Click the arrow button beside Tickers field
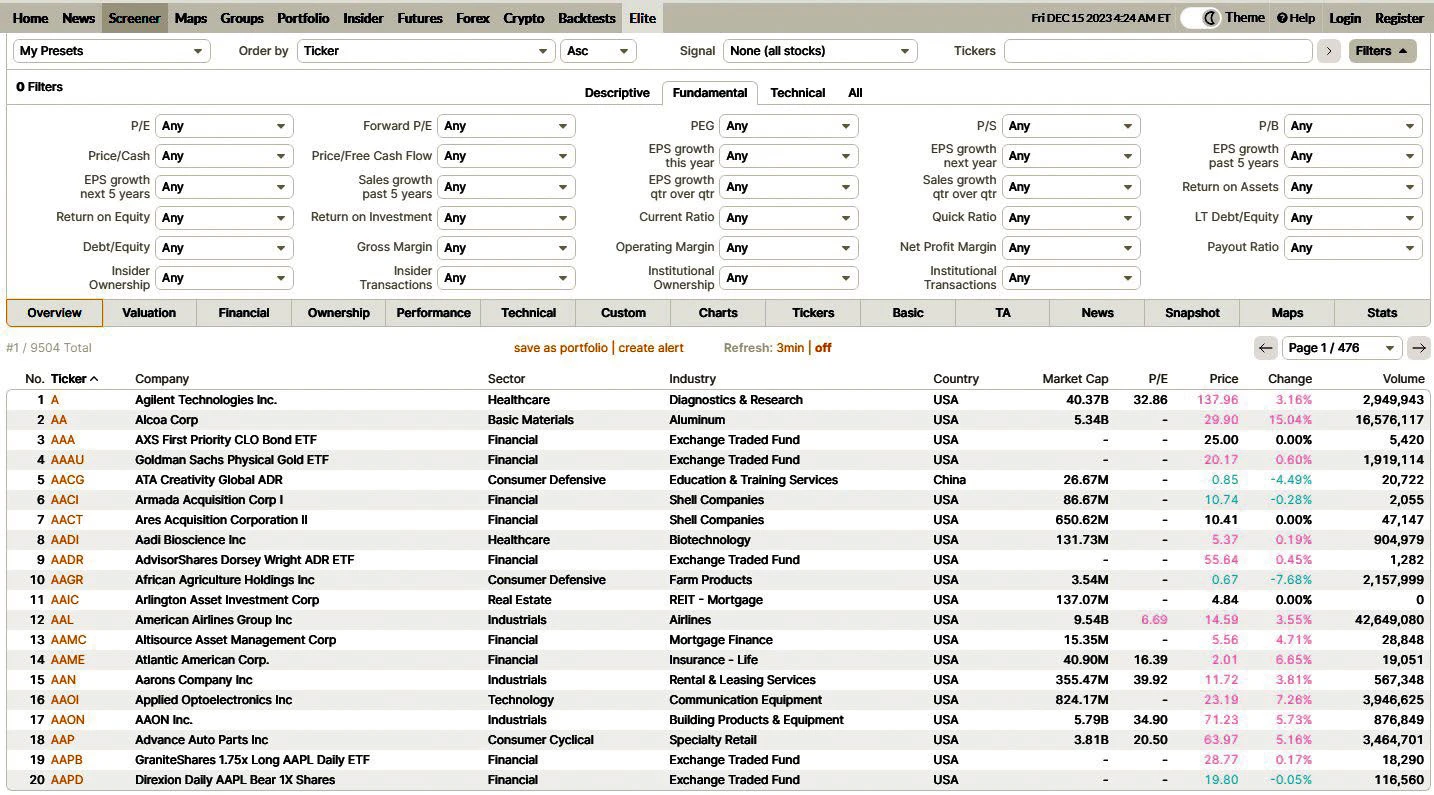This screenshot has width=1434, height=795. (1328, 51)
